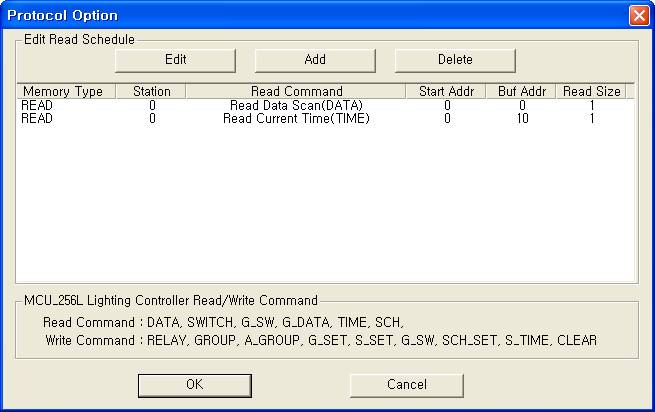655x412 pixels.
Task: Click the Station column header
Action: (152, 91)
